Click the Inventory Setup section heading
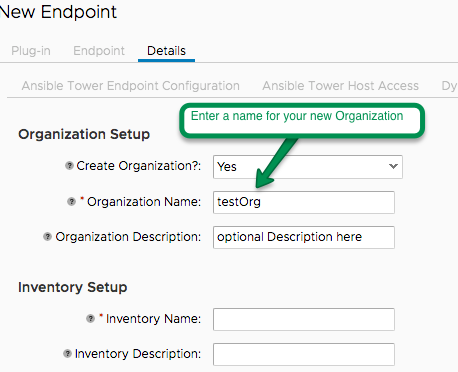The width and height of the screenshot is (458, 372). (x=73, y=287)
